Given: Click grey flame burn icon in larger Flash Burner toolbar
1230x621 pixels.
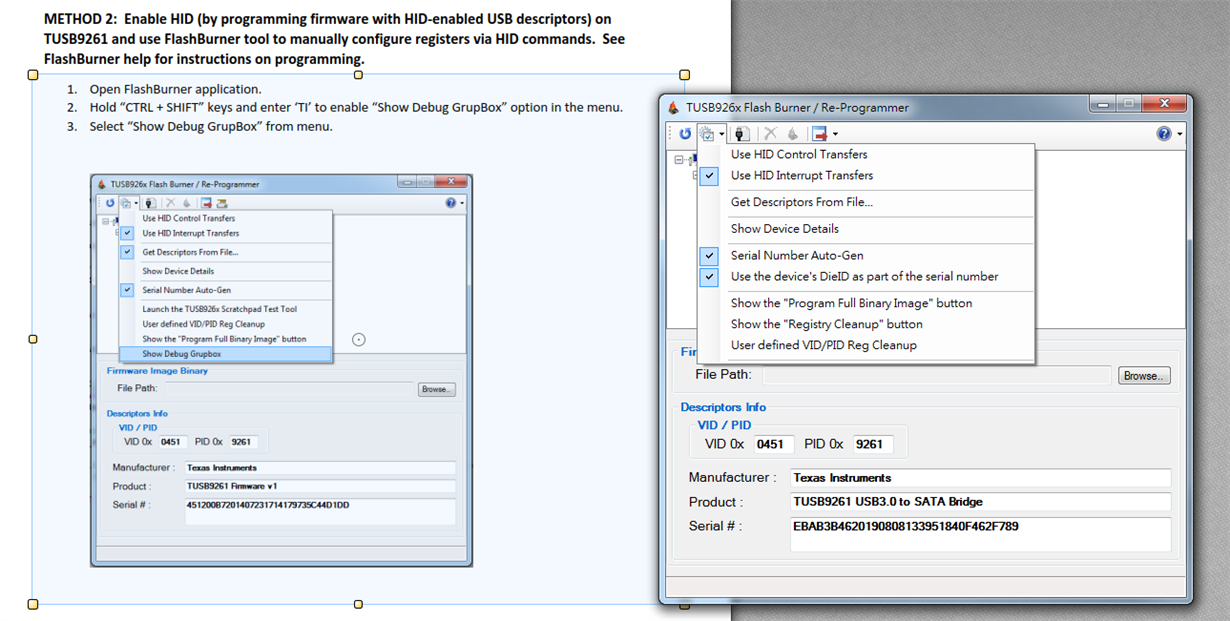Looking at the screenshot, I should coord(792,134).
